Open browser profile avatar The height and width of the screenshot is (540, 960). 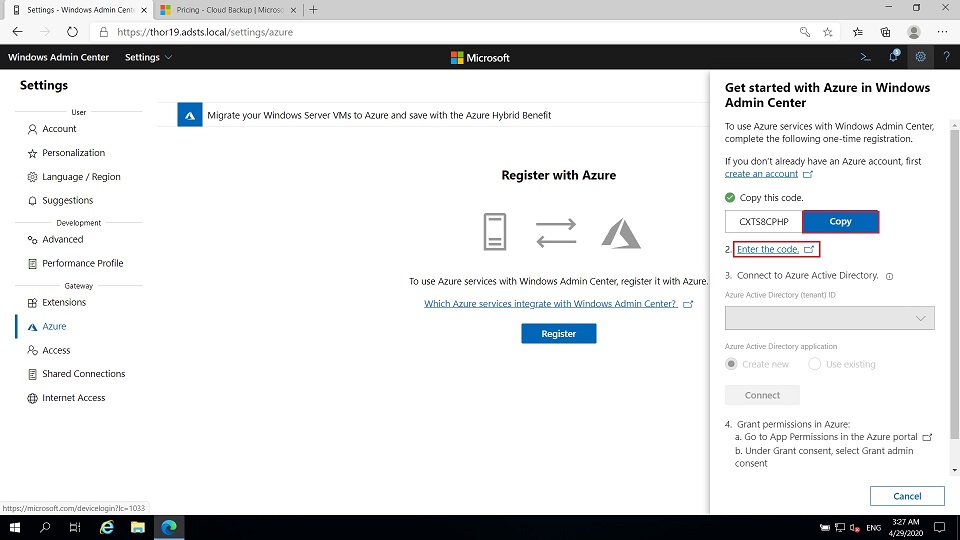(914, 32)
